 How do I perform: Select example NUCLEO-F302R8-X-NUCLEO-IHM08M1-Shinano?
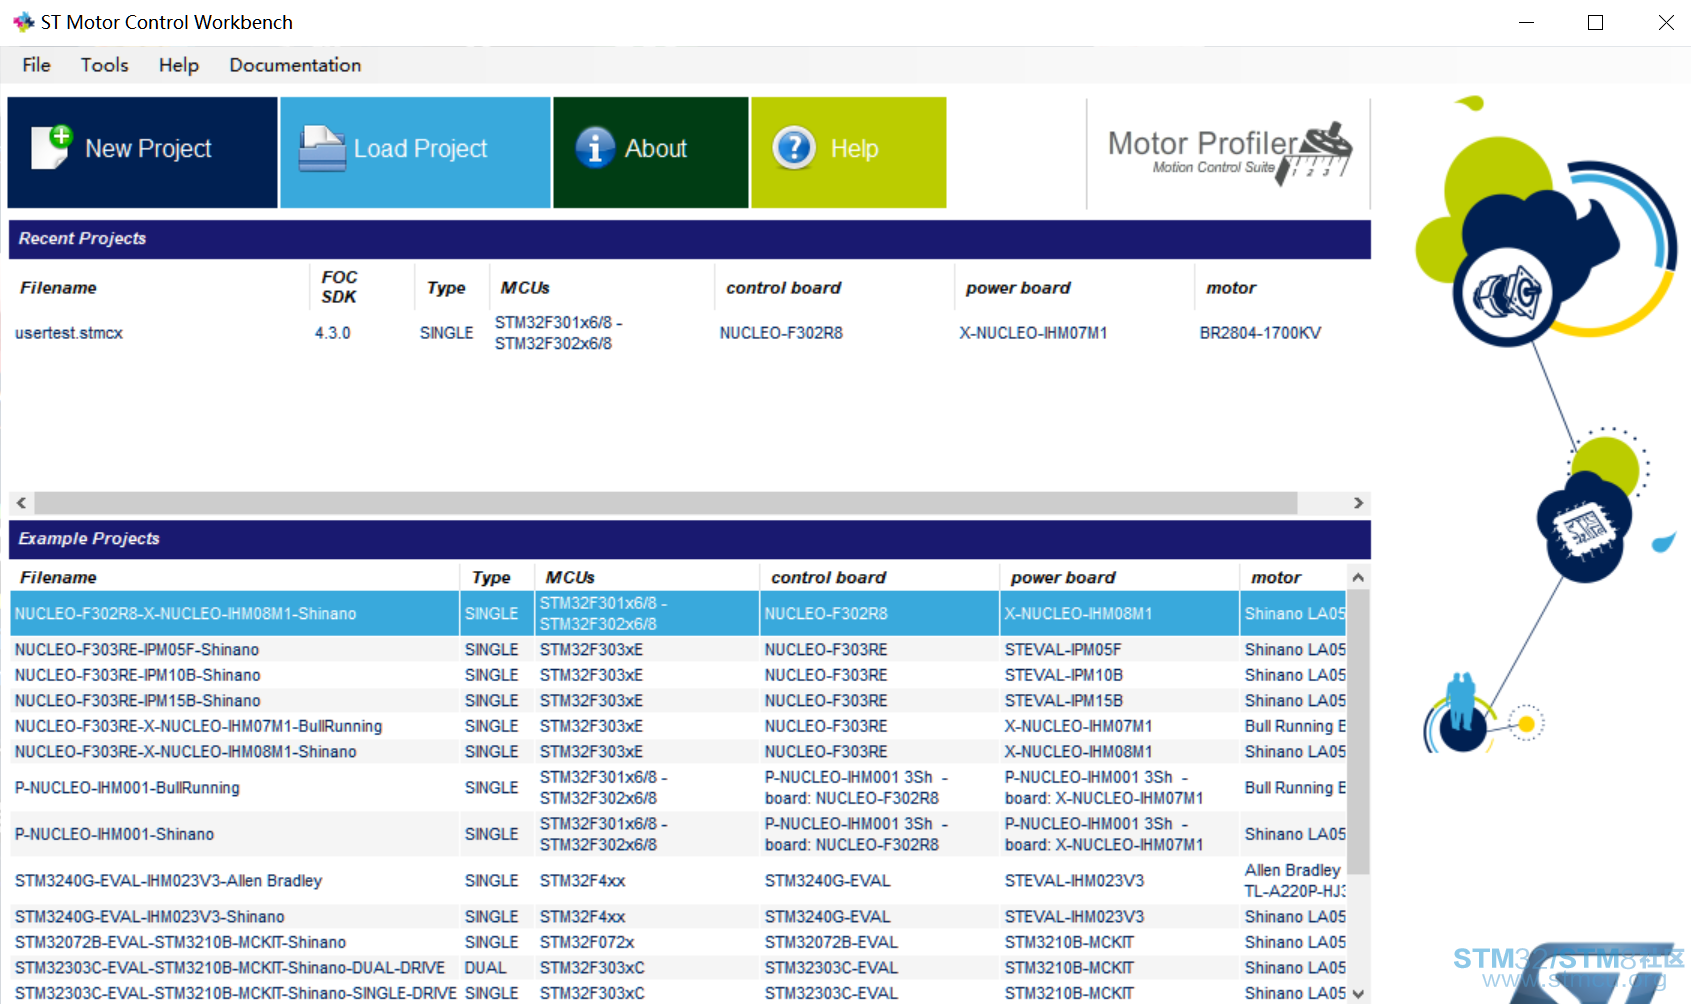point(678,614)
